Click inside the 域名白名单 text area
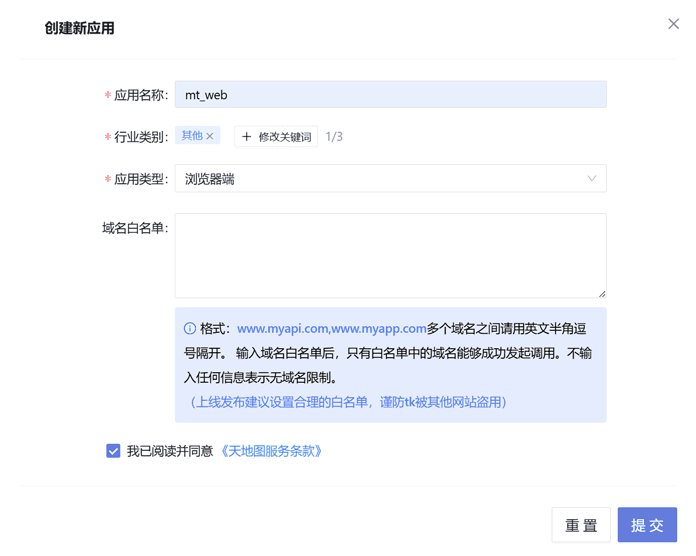Image resolution: width=696 pixels, height=556 pixels. pyautogui.click(x=390, y=255)
